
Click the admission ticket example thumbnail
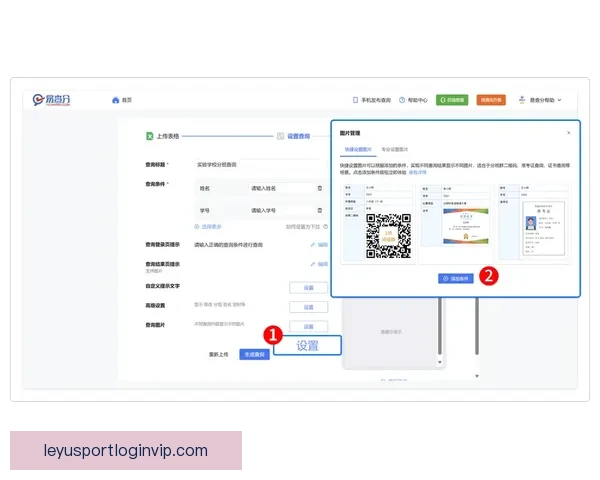[x=534, y=222]
